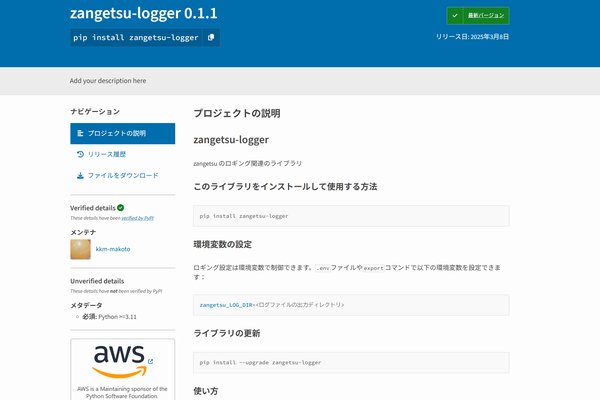Open the プロジェクトの説明 tab
This screenshot has width=600, height=400.
pos(122,133)
